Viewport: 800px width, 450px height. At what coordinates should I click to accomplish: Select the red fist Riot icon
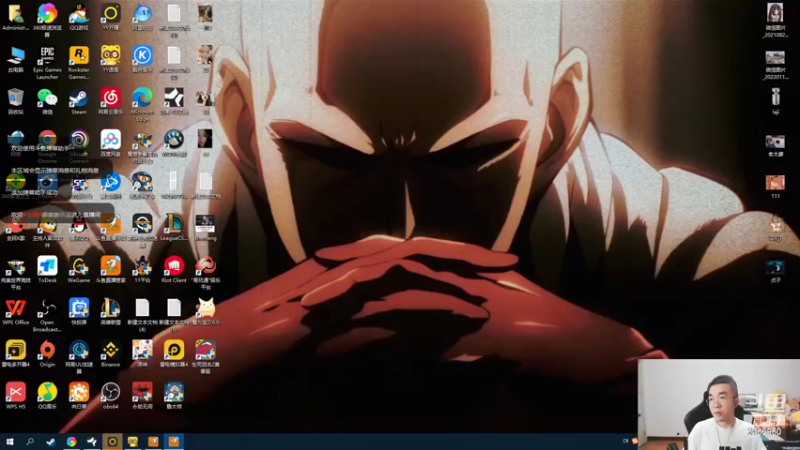pos(174,266)
